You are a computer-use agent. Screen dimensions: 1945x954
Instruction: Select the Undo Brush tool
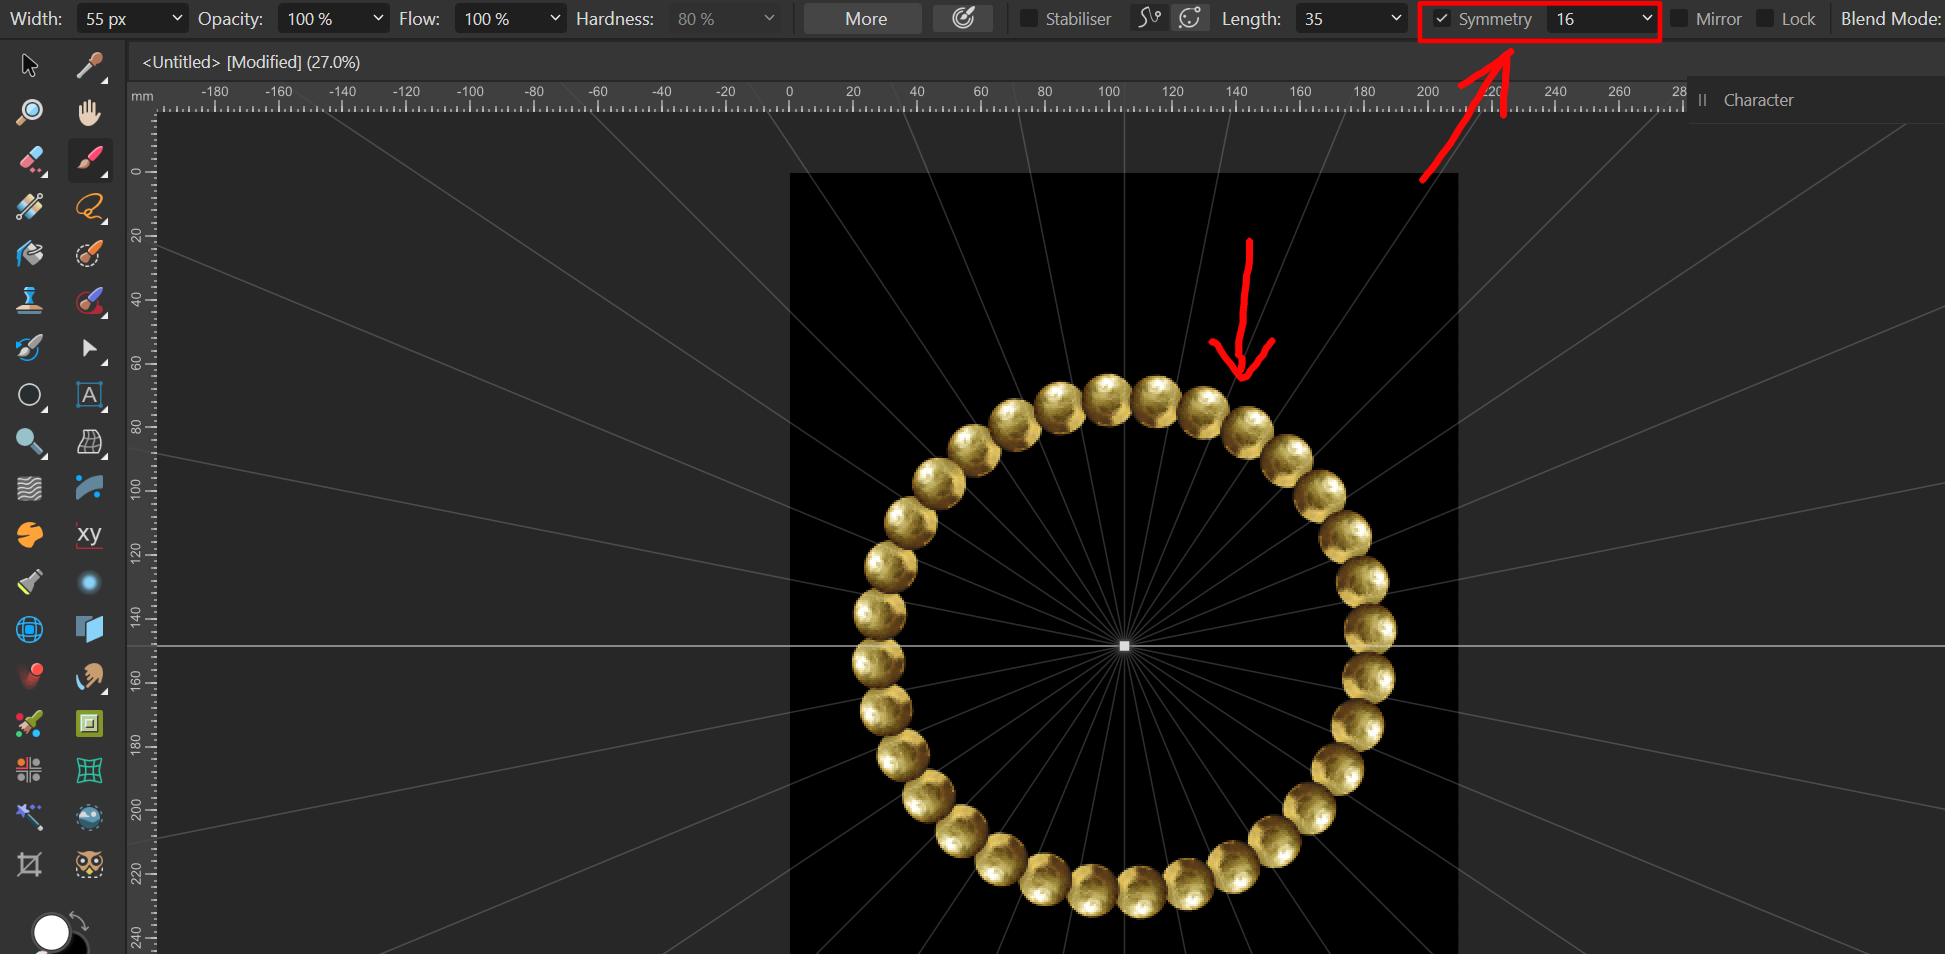[30, 348]
